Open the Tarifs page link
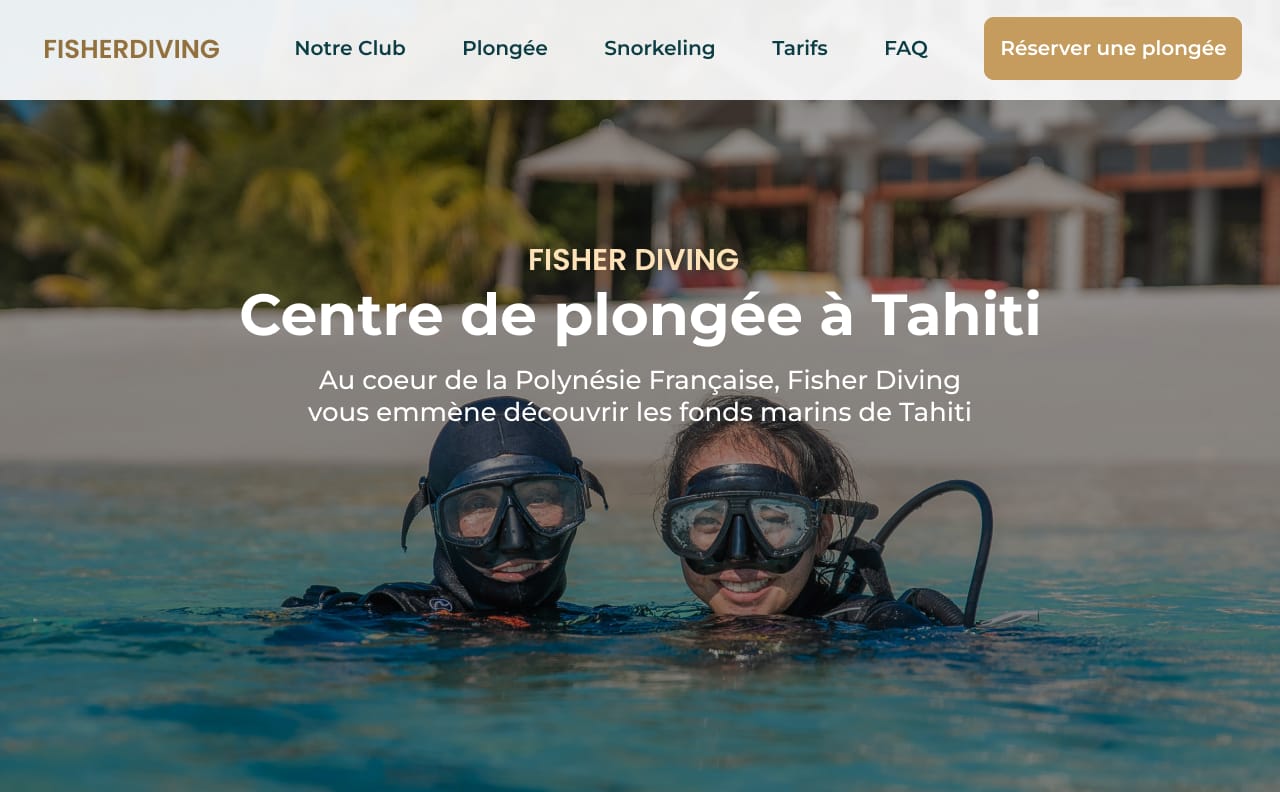 (800, 48)
